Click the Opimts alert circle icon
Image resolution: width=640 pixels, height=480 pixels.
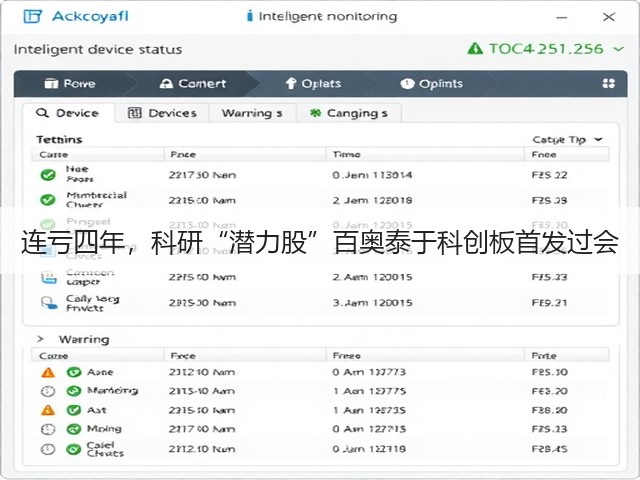(407, 83)
